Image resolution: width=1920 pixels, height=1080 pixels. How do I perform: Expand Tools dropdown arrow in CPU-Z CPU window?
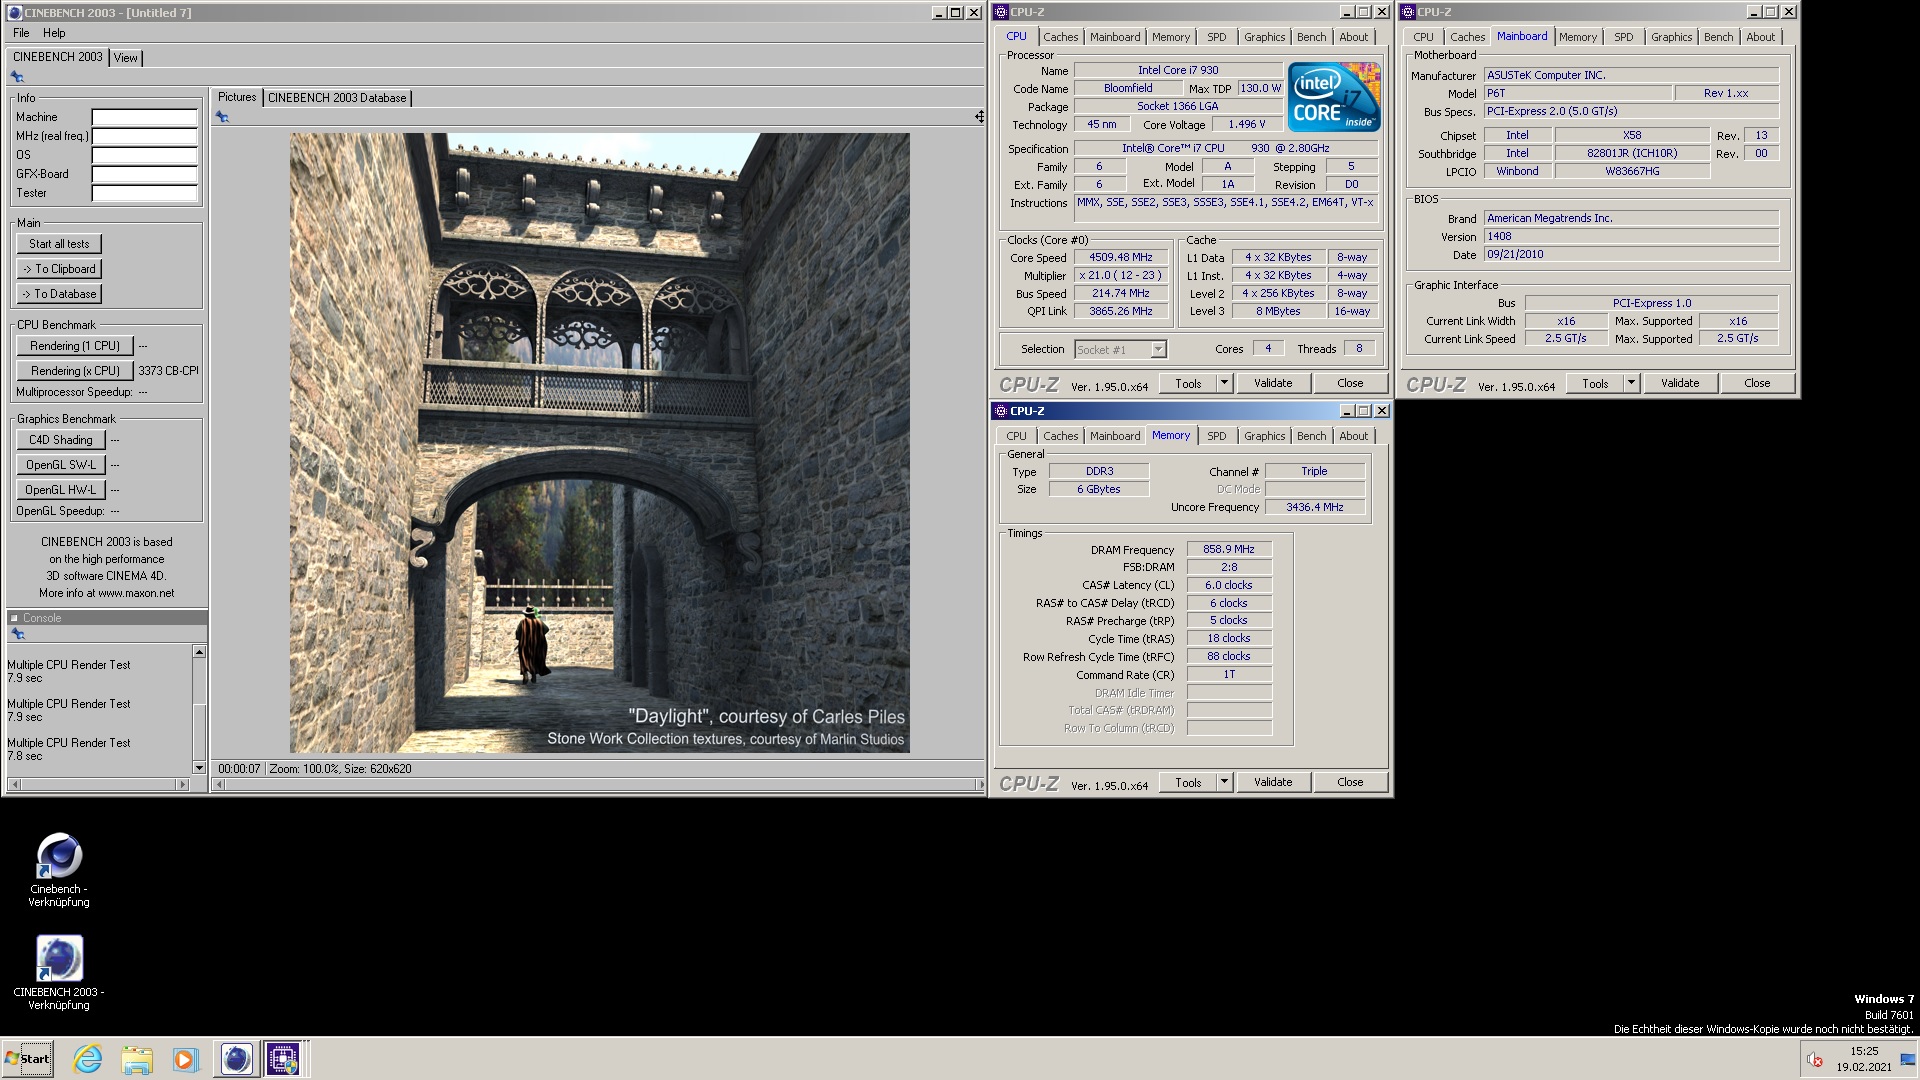pos(1224,383)
